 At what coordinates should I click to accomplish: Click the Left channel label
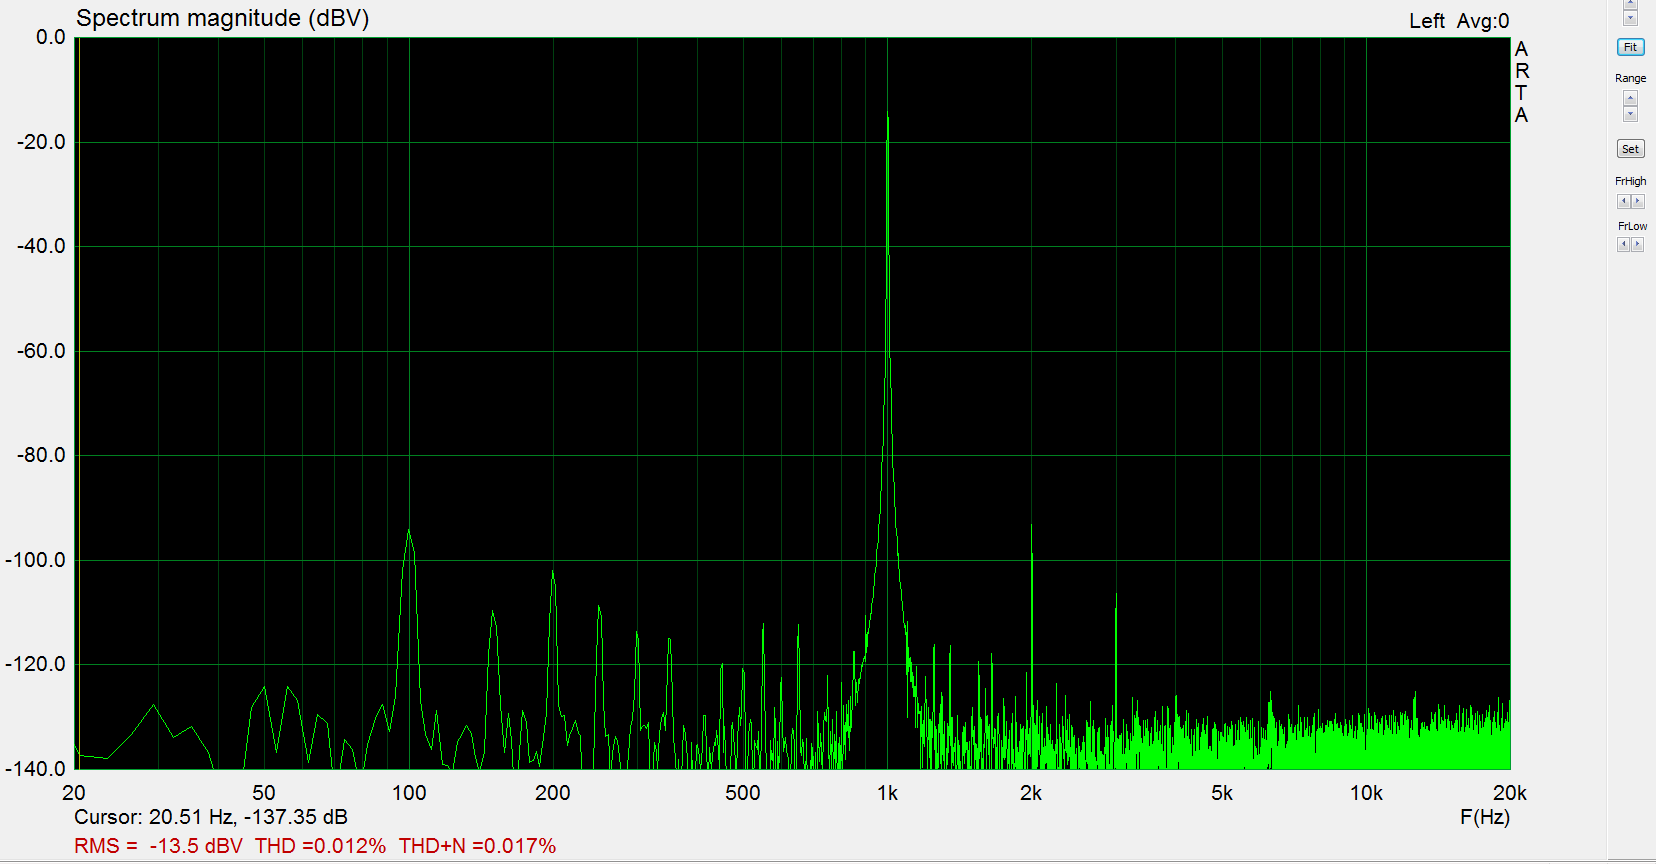pos(1427,21)
